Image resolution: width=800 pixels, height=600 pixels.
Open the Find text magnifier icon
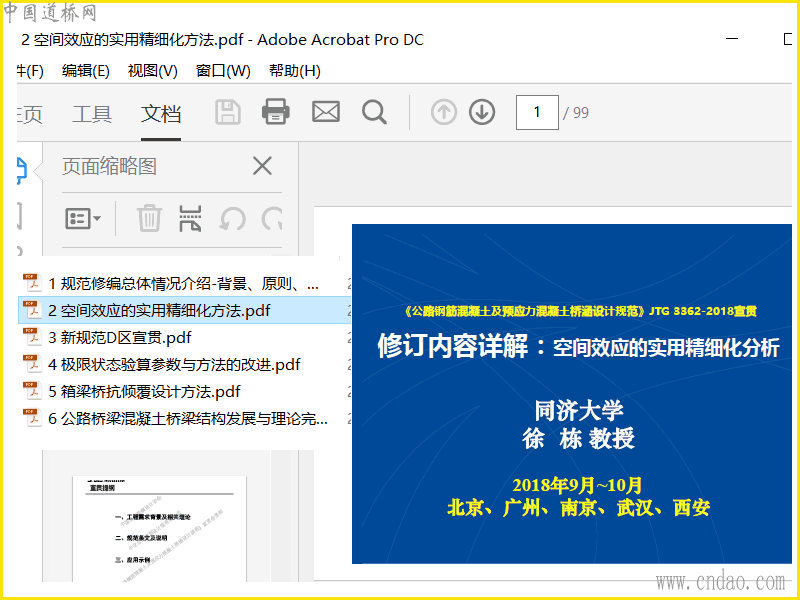[x=374, y=112]
